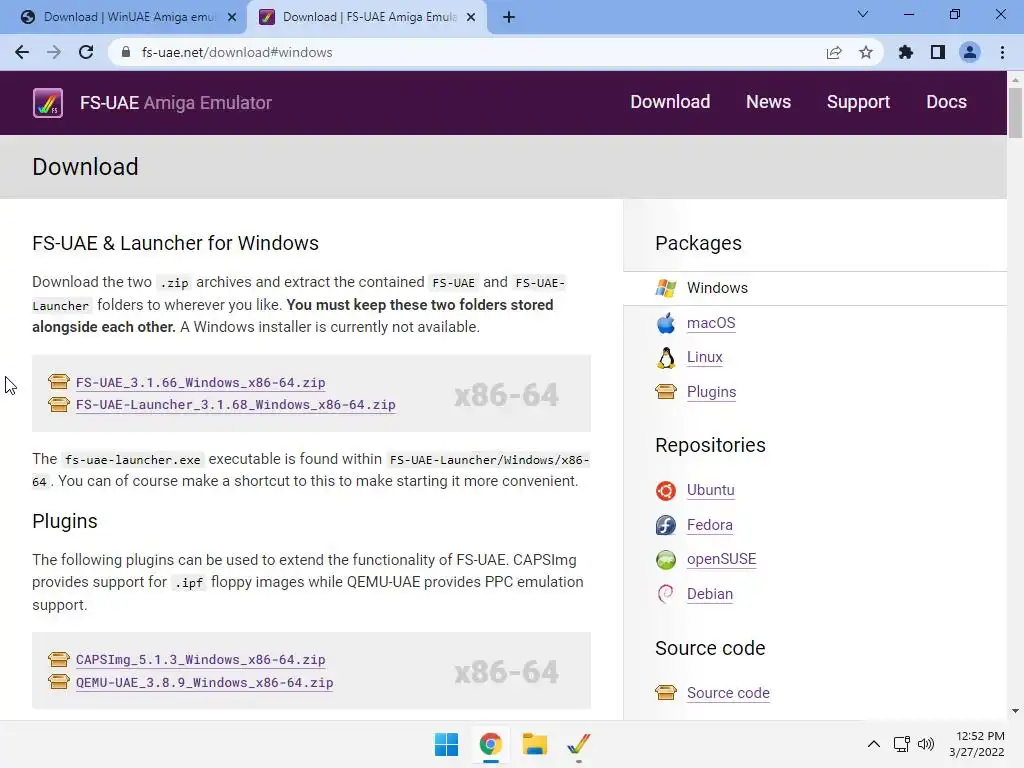Expand tab search chevron in title bar

click(863, 14)
